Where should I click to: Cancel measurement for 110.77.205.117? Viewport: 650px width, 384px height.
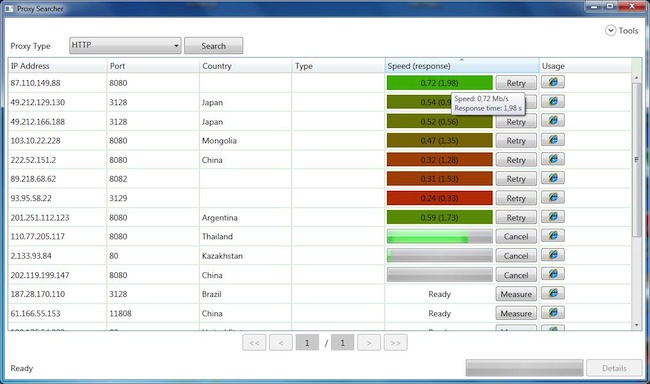(x=516, y=236)
